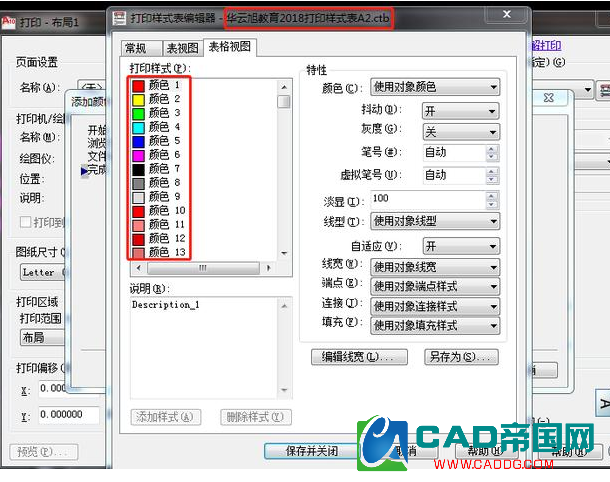Select the yellow 颜色 2 swatch
The width and height of the screenshot is (610, 482).
[x=138, y=99]
